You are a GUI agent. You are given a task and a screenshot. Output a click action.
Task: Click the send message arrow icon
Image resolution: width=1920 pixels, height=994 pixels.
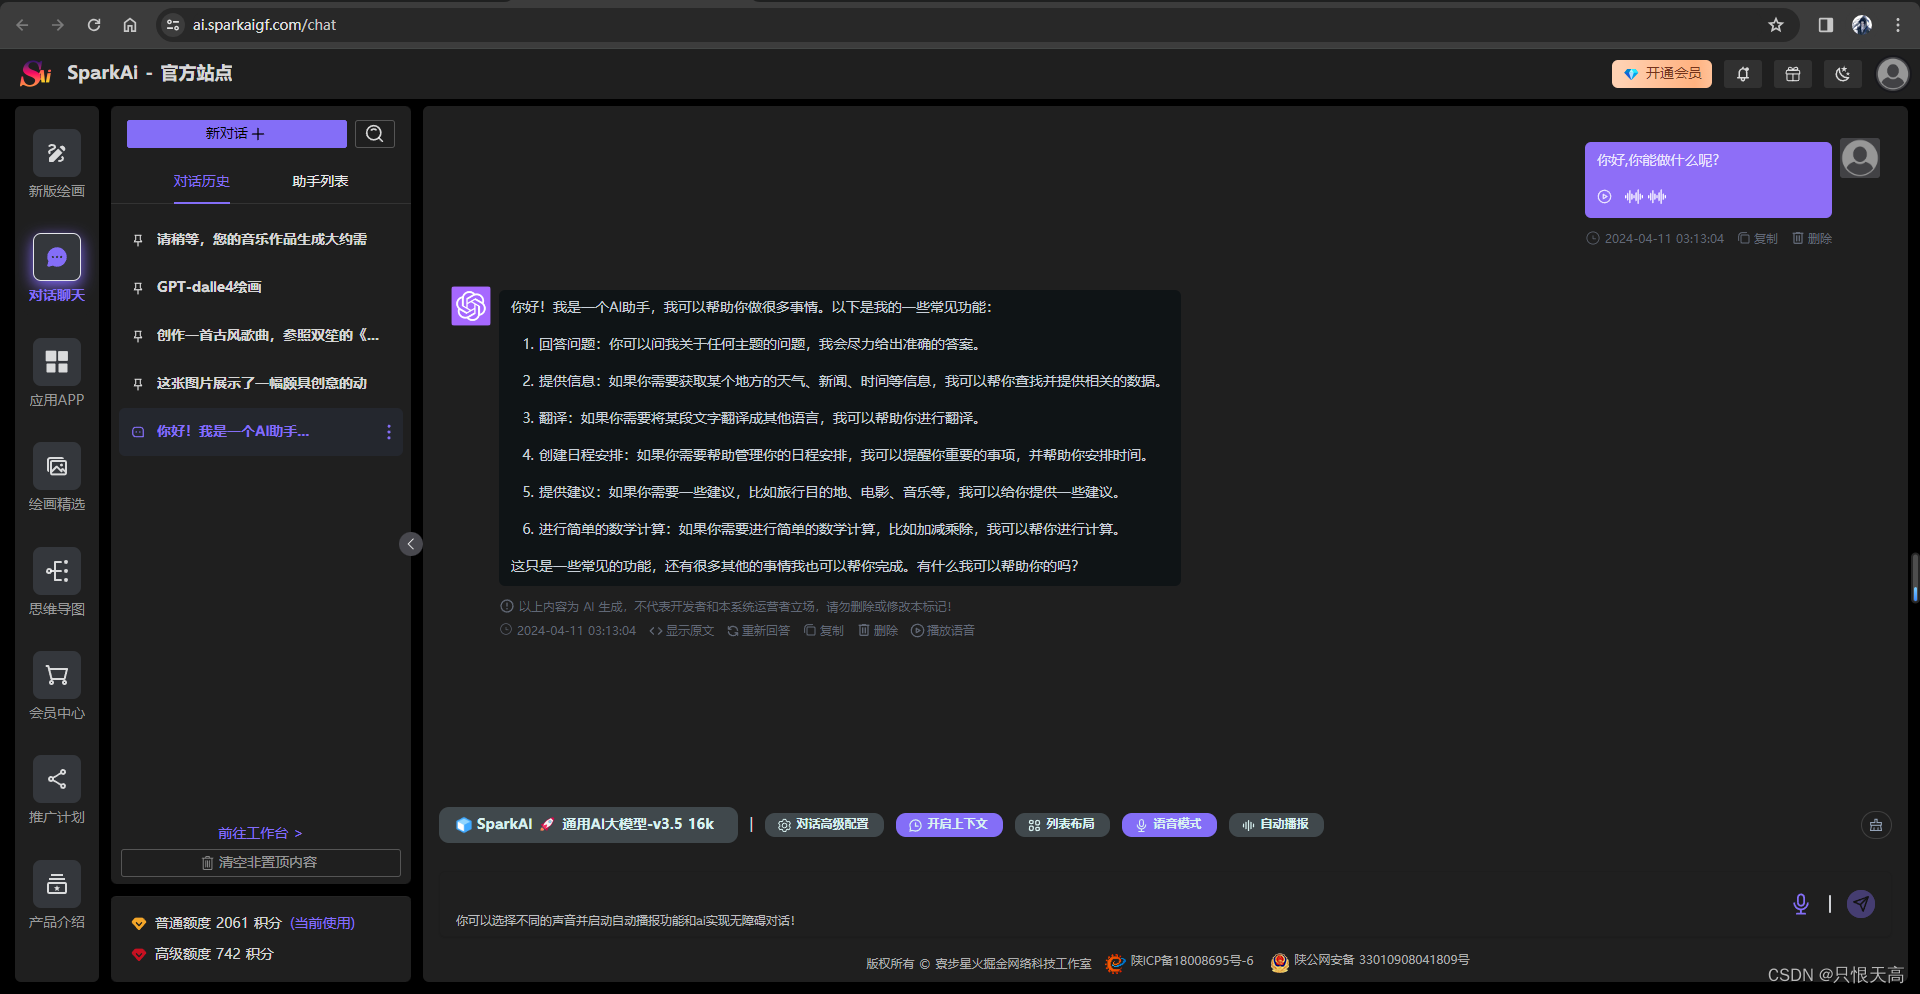tap(1861, 904)
